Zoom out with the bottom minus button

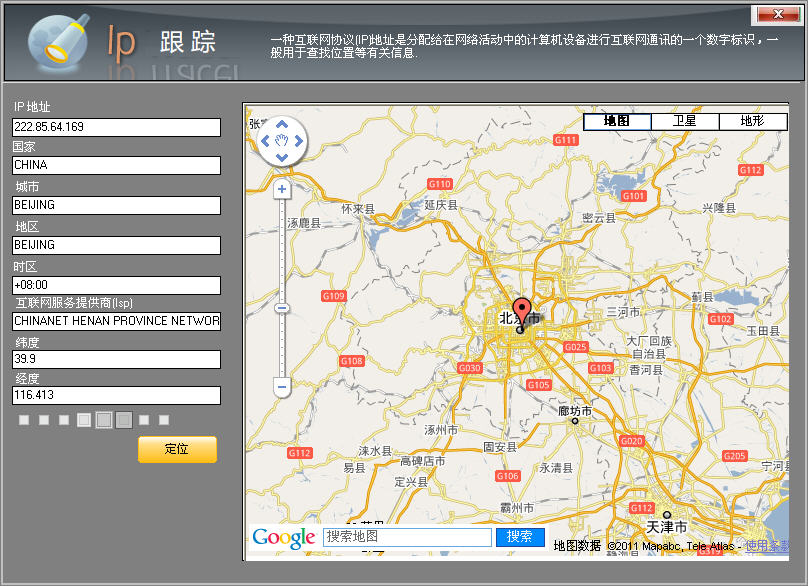(282, 386)
